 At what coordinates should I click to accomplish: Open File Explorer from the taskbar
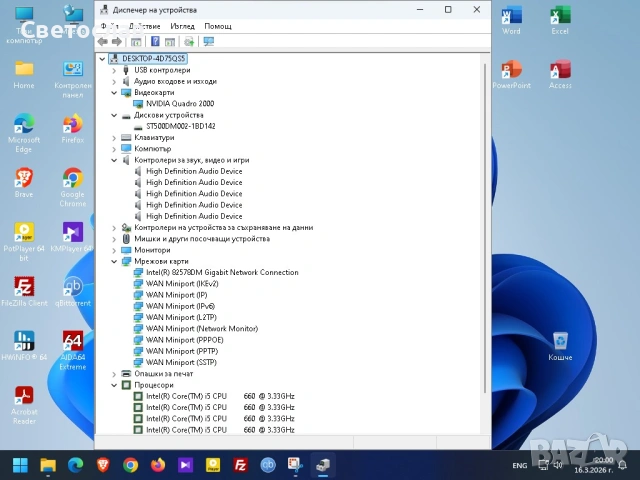[x=48, y=465]
